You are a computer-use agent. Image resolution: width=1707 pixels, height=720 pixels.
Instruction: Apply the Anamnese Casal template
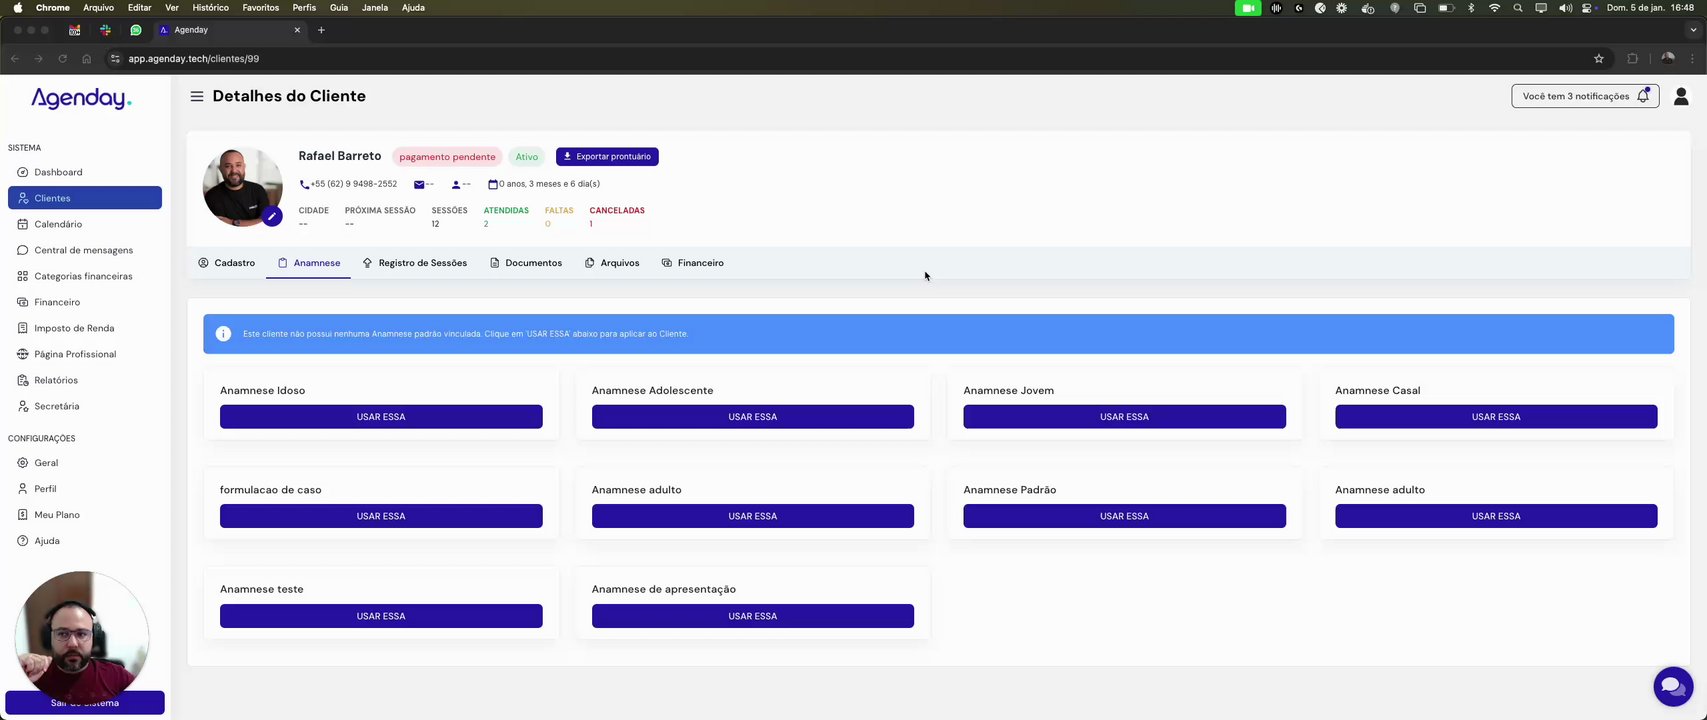tap(1496, 417)
